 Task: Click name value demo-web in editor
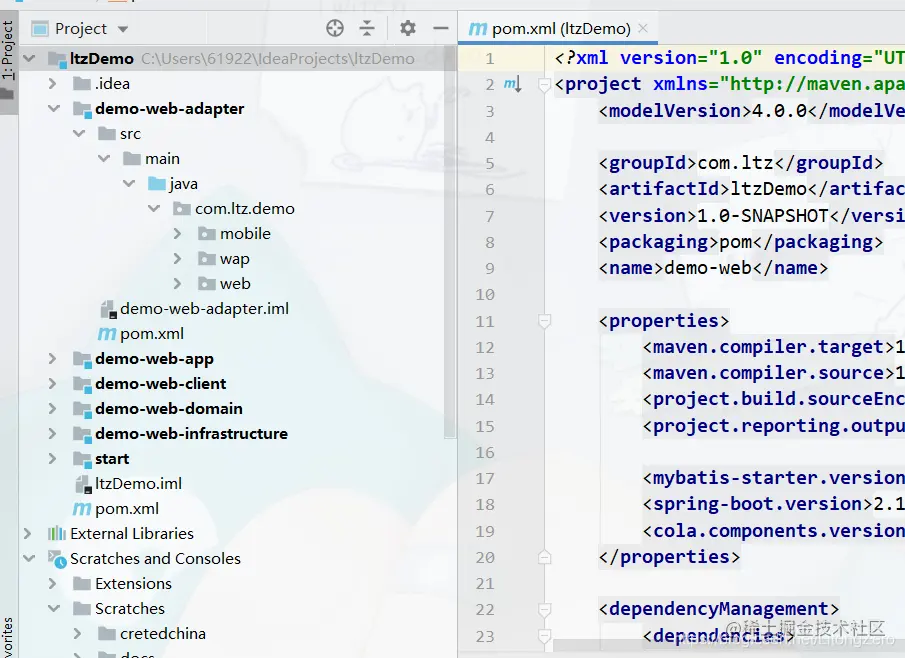(708, 268)
